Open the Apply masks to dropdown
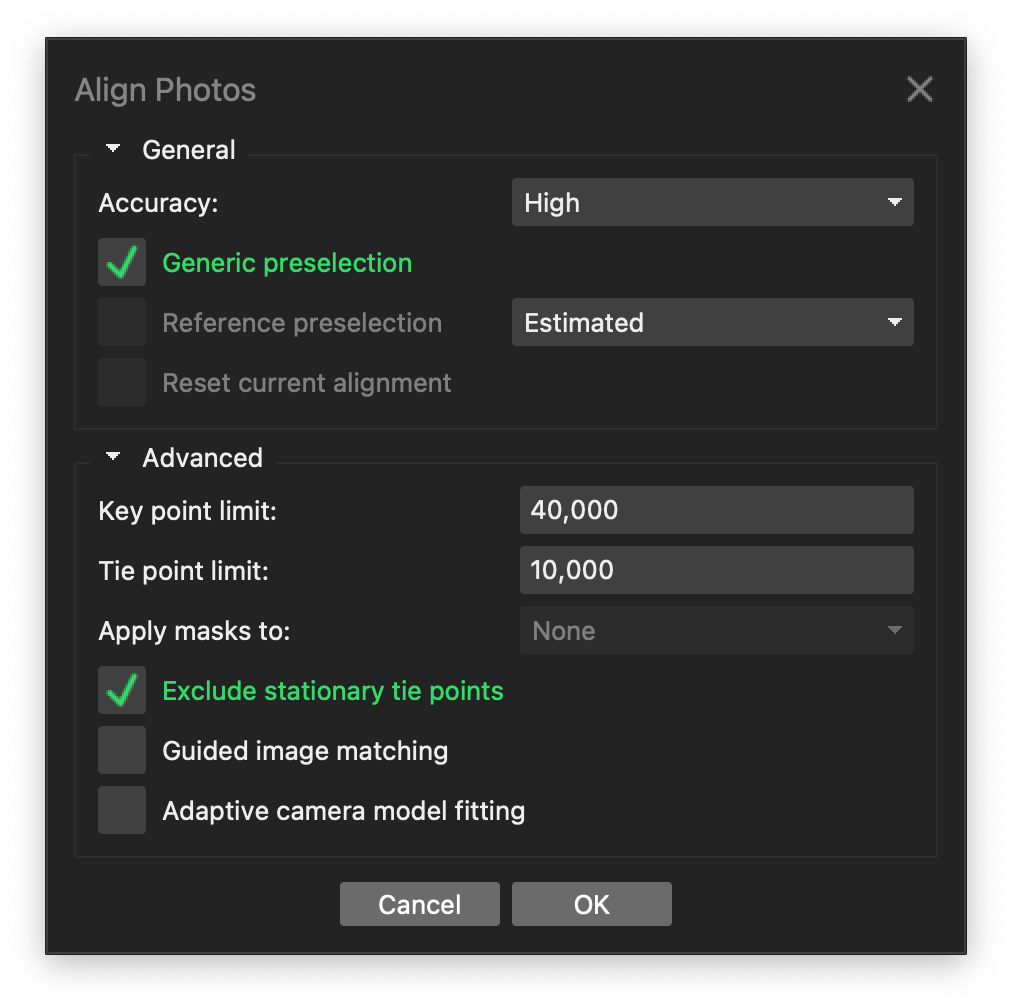The height and width of the screenshot is (1008, 1012). point(716,630)
